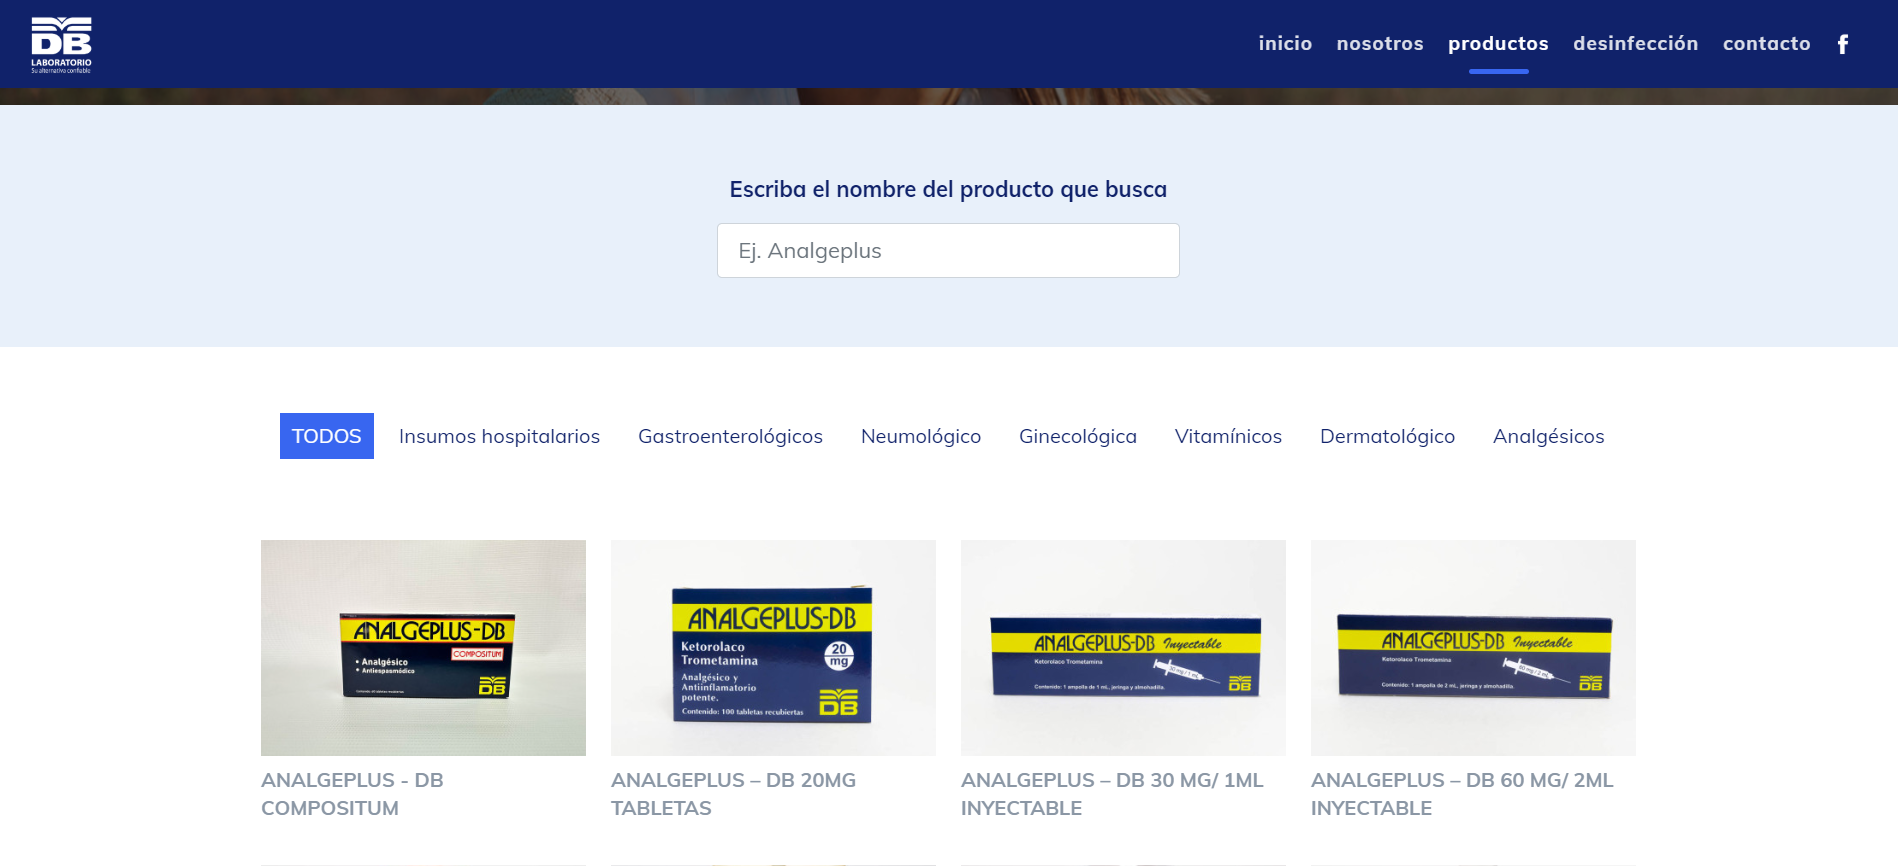Filter by Insumos hospitalarios
Image resolution: width=1898 pixels, height=866 pixels.
pyautogui.click(x=499, y=436)
